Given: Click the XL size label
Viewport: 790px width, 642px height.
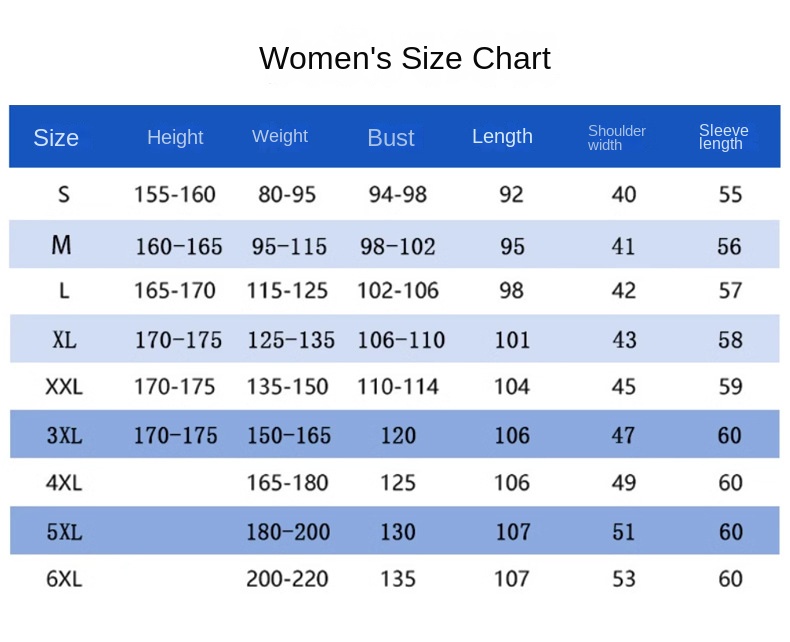Looking at the screenshot, I should coord(64,340).
